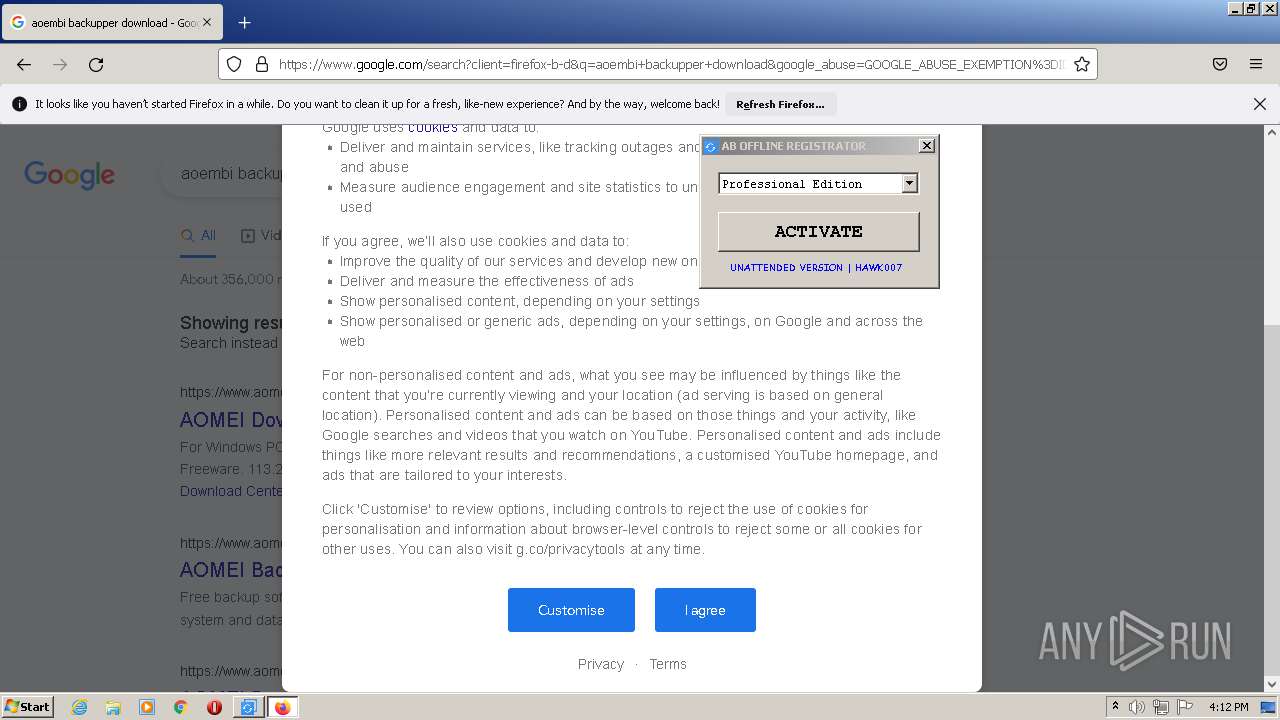Select the aoembi backupper download tab
The height and width of the screenshot is (720, 1280).
pyautogui.click(x=111, y=22)
